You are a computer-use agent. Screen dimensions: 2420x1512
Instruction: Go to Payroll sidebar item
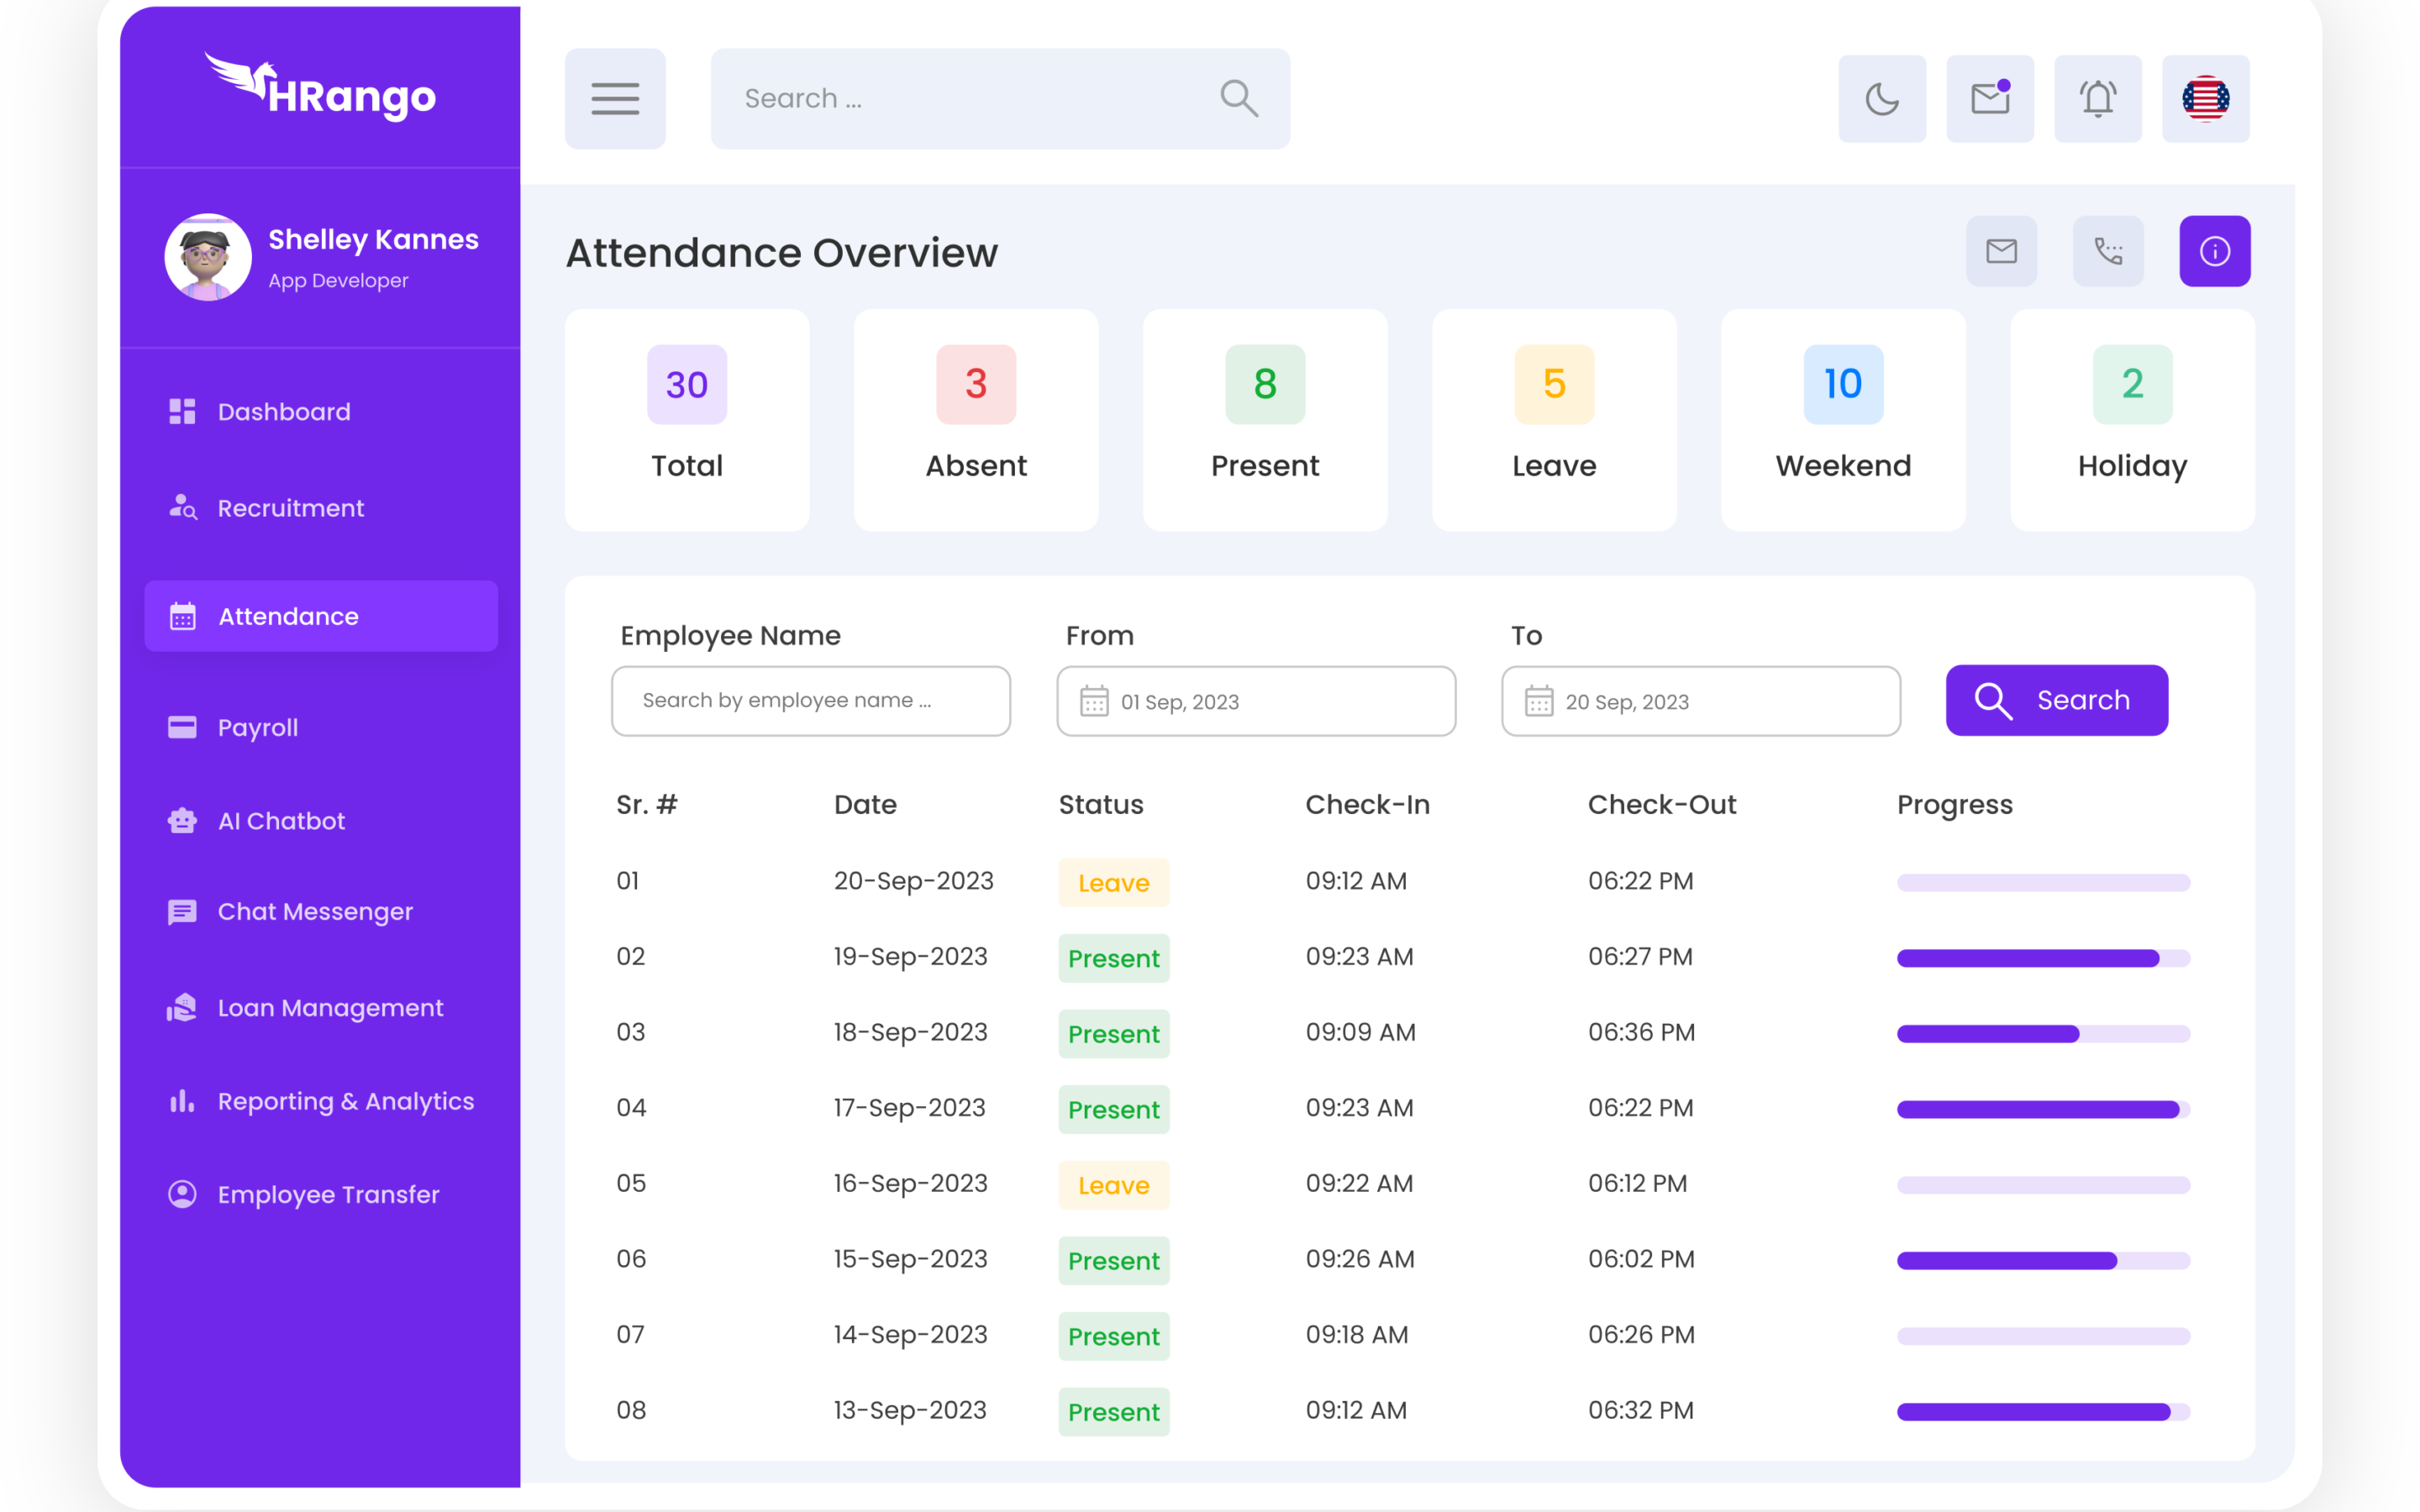click(x=257, y=727)
